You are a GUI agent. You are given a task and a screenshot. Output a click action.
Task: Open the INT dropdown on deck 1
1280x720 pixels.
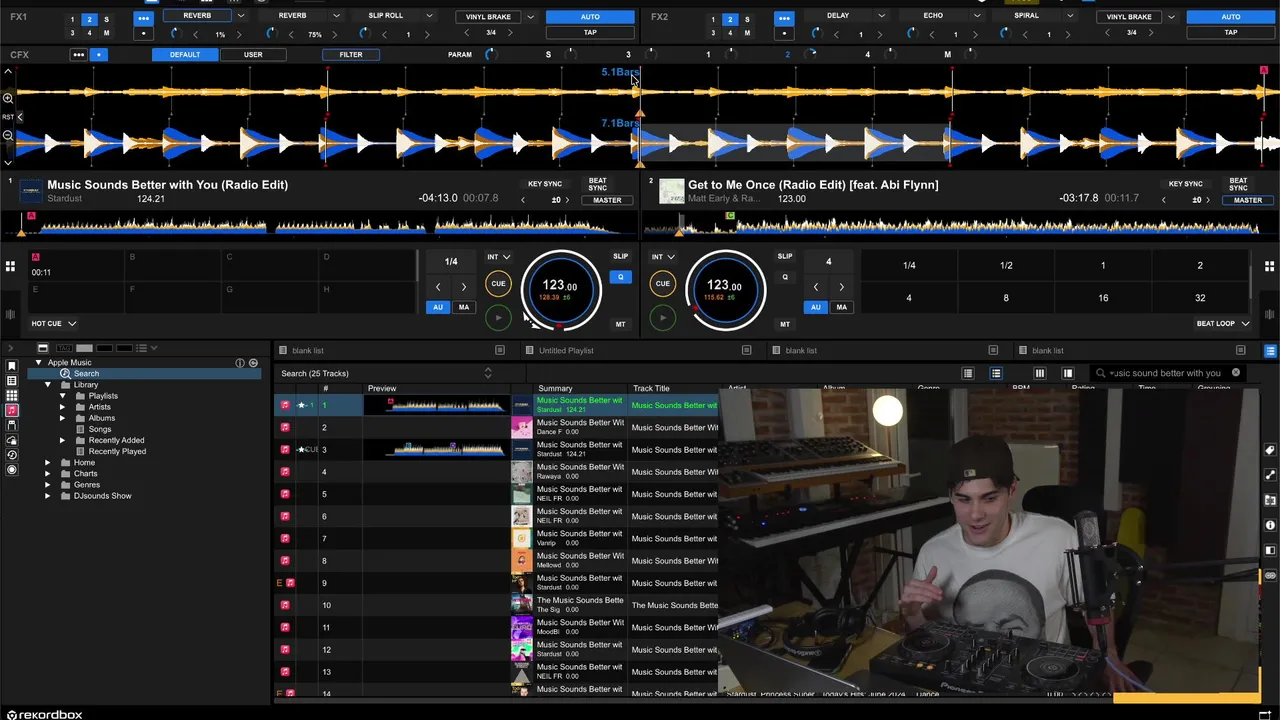click(x=498, y=257)
